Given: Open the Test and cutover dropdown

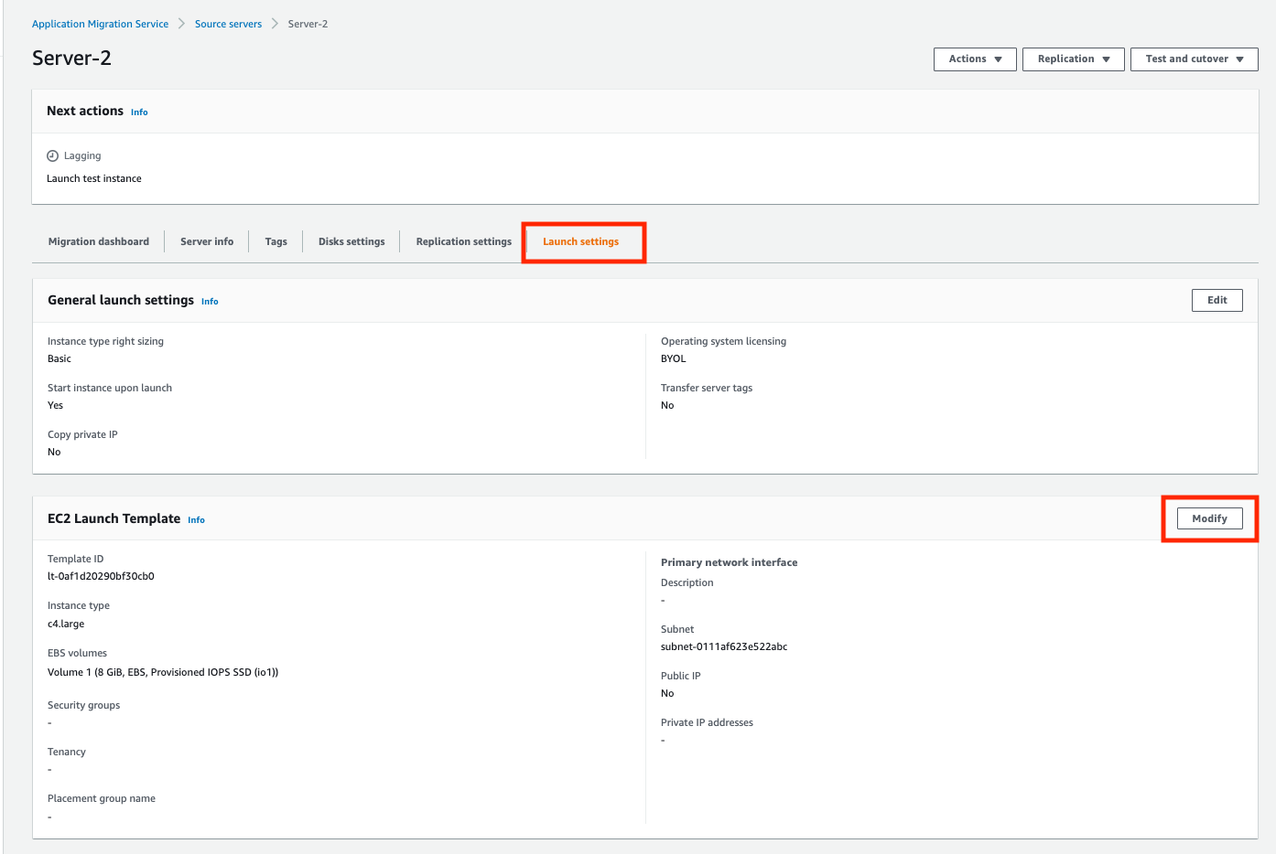Looking at the screenshot, I should (1194, 59).
